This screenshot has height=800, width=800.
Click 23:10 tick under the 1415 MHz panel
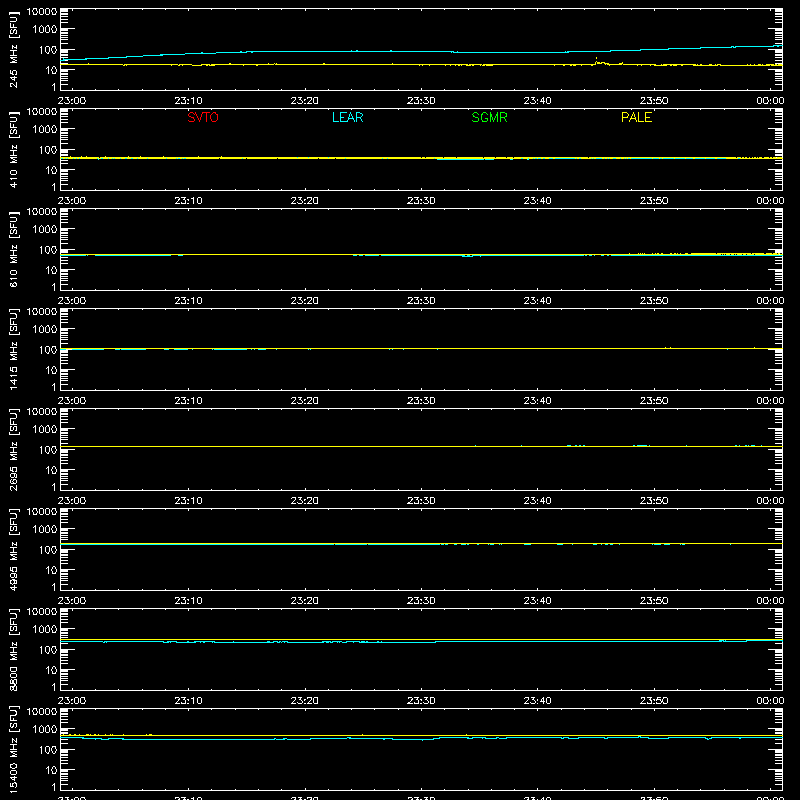[188, 401]
